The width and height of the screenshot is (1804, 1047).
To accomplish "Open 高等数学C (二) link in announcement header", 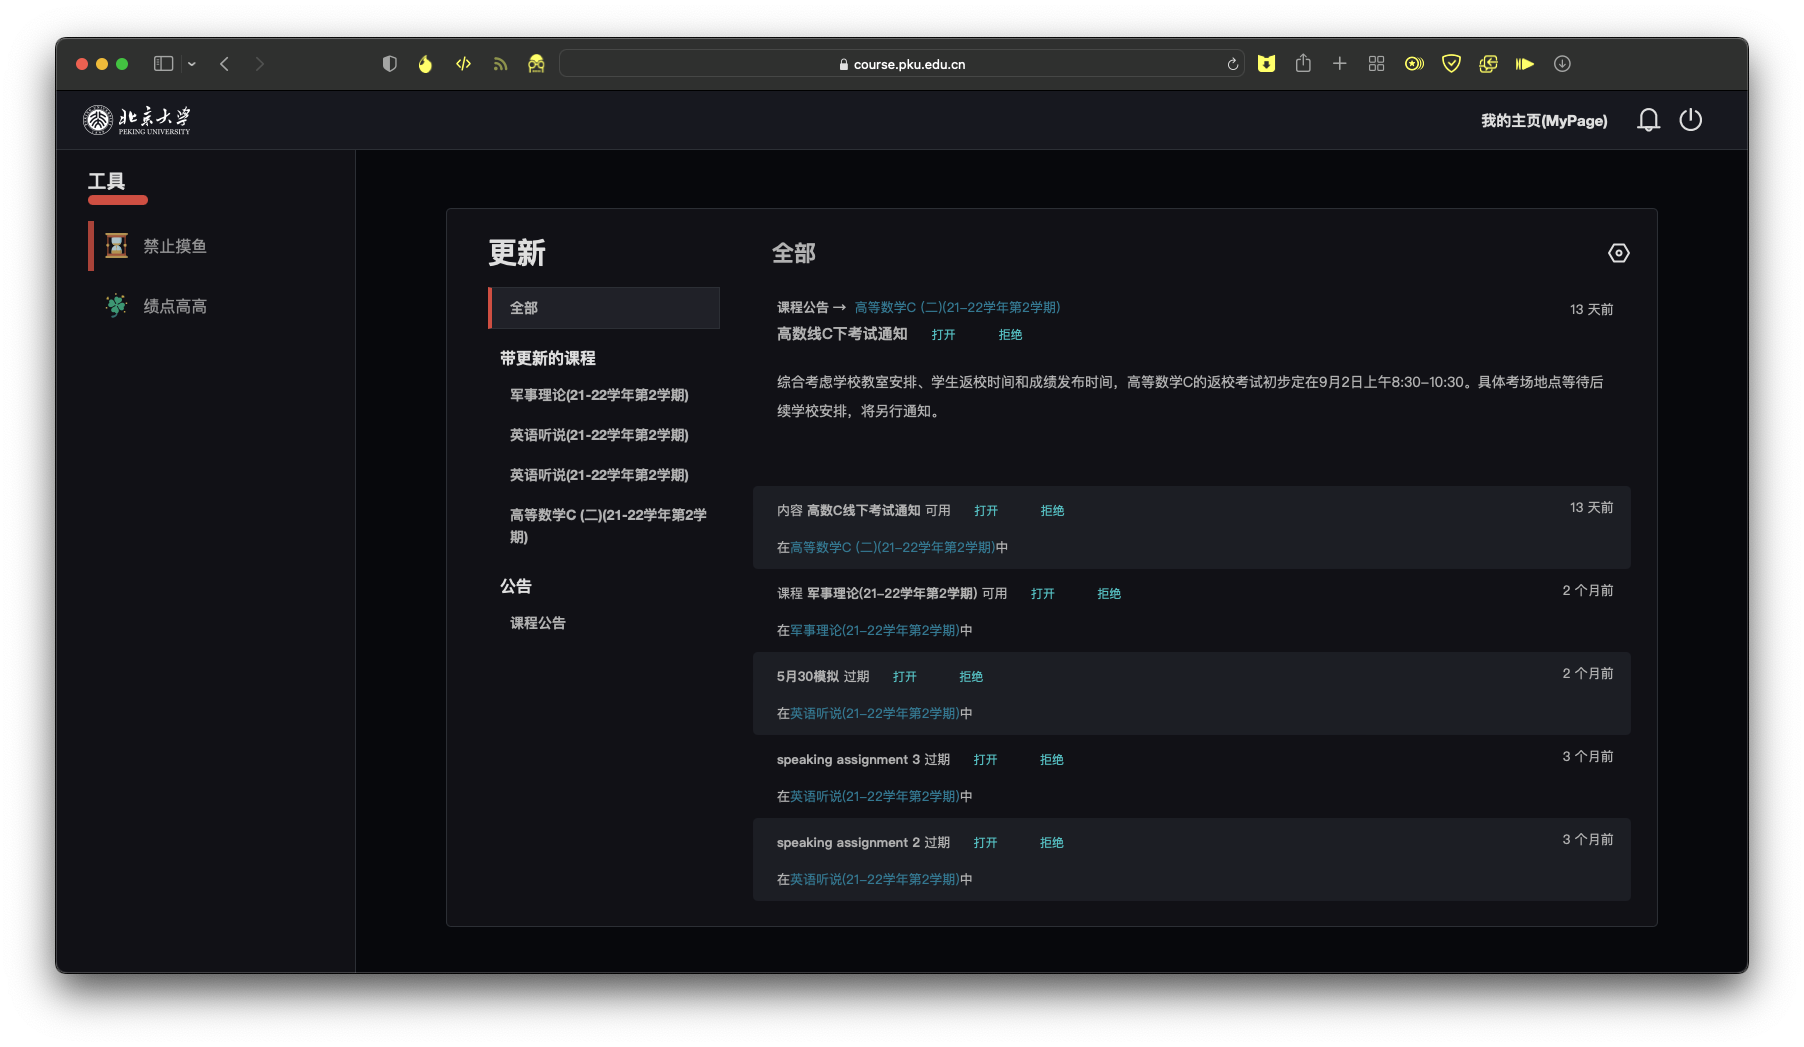I will (x=957, y=307).
